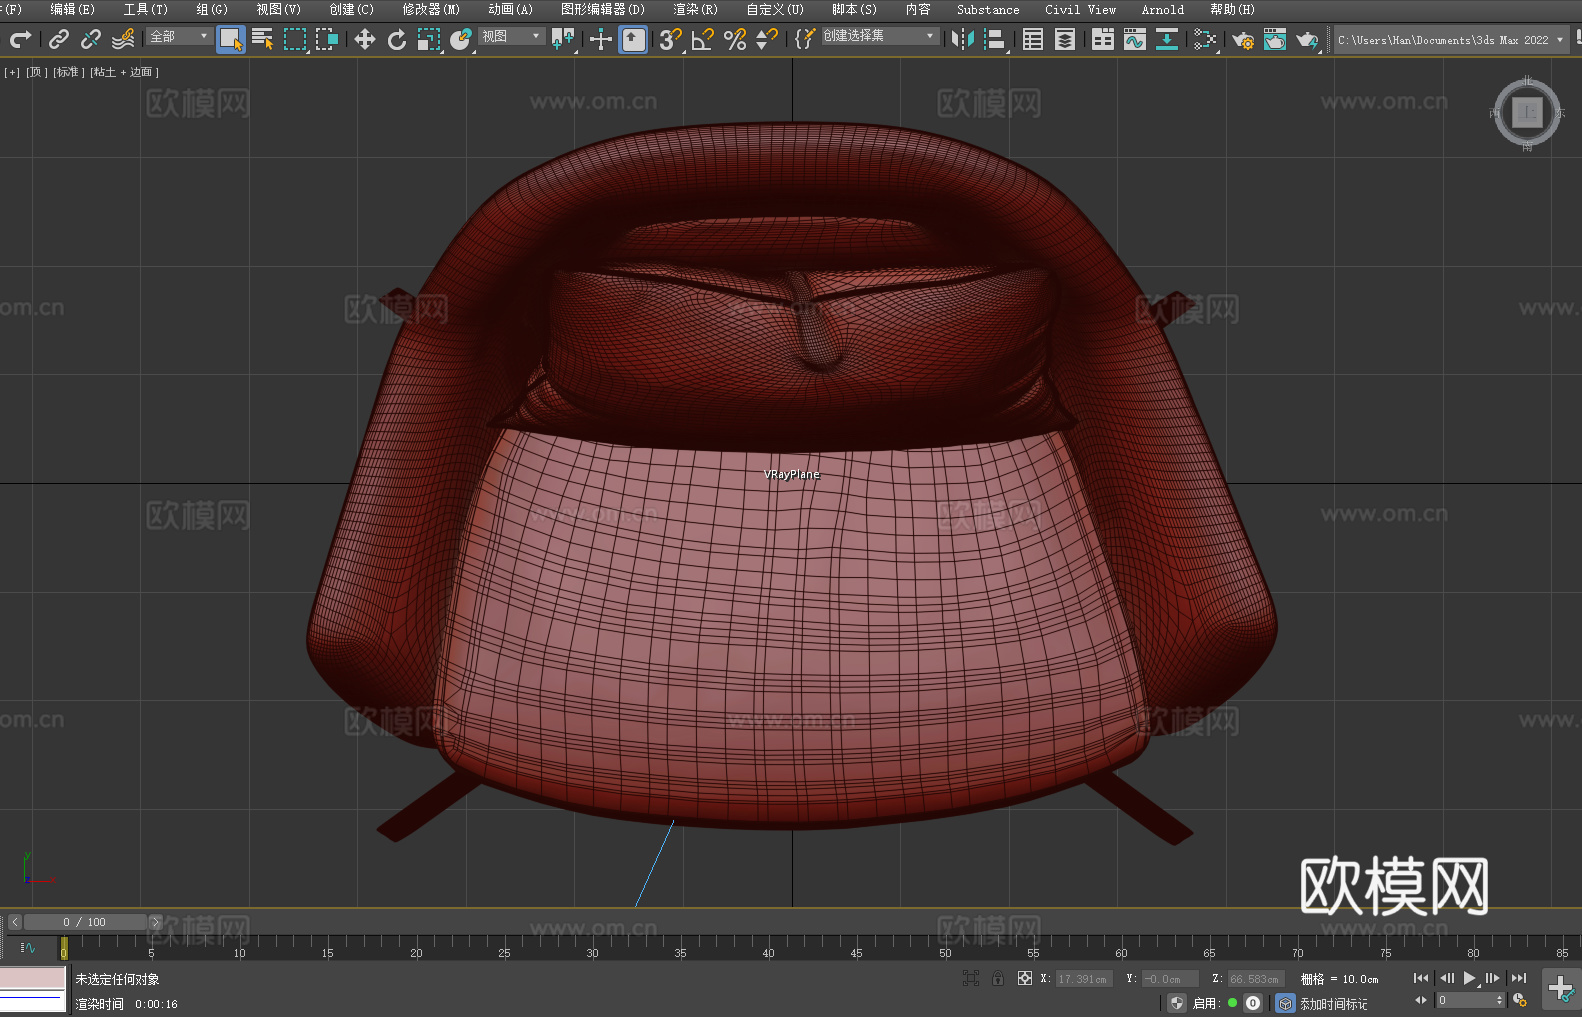Click Edit Named Selection Sets icon

(805, 39)
